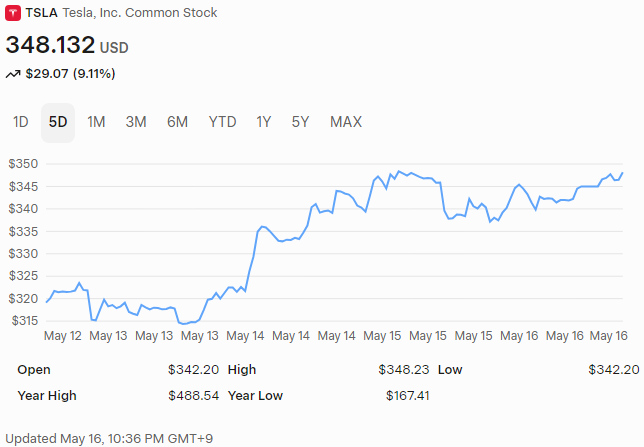Screen dimensions: 644x447
Task: Switch chart to 1D range
Action: [x=21, y=122]
